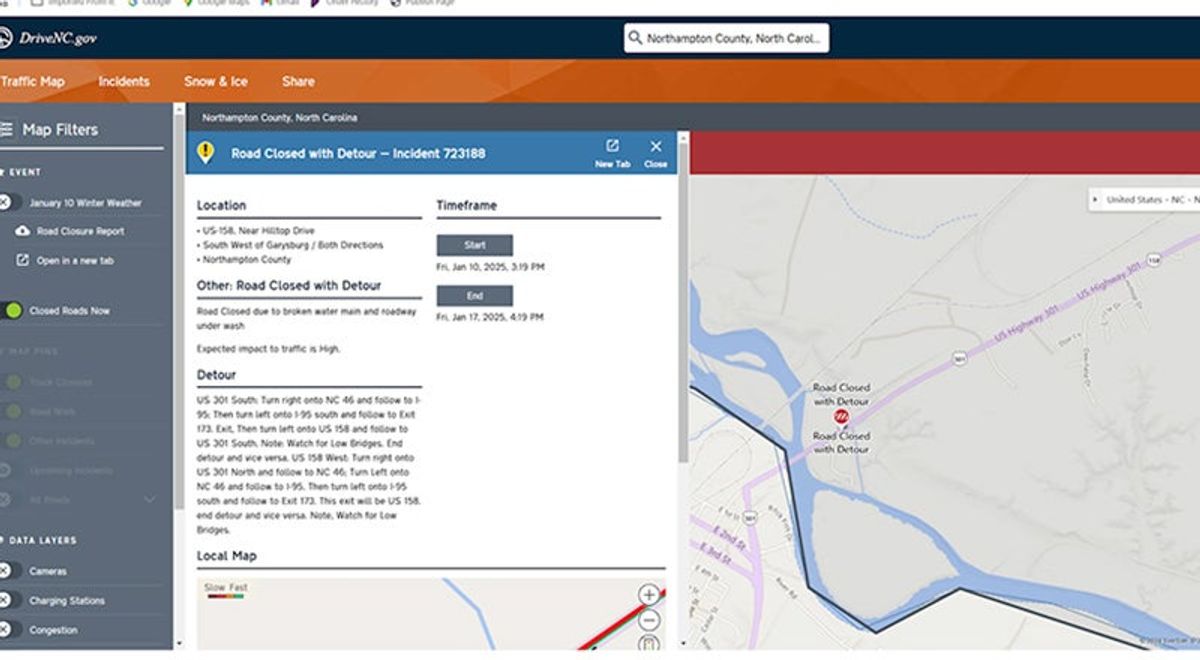Image resolution: width=1200 pixels, height=660 pixels.
Task: Toggle January 10 Winter Weather filter
Action: tap(8, 202)
